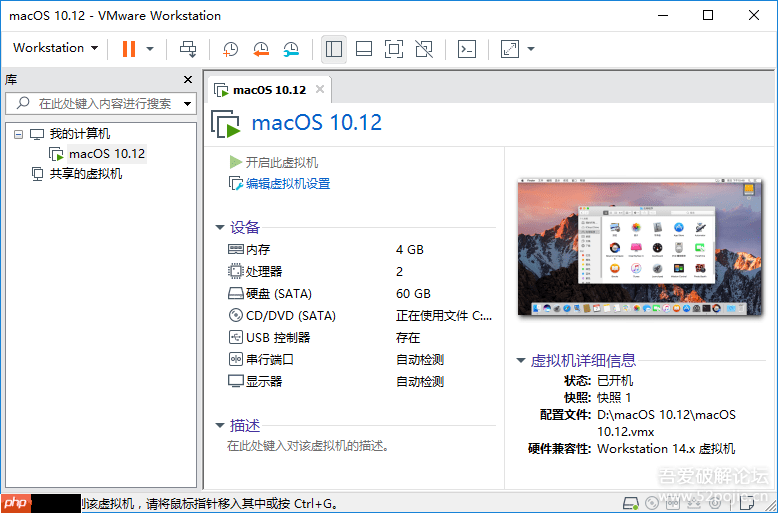778x513 pixels.
Task: Collapse the 虚拟机详细信息 section
Action: click(521, 360)
